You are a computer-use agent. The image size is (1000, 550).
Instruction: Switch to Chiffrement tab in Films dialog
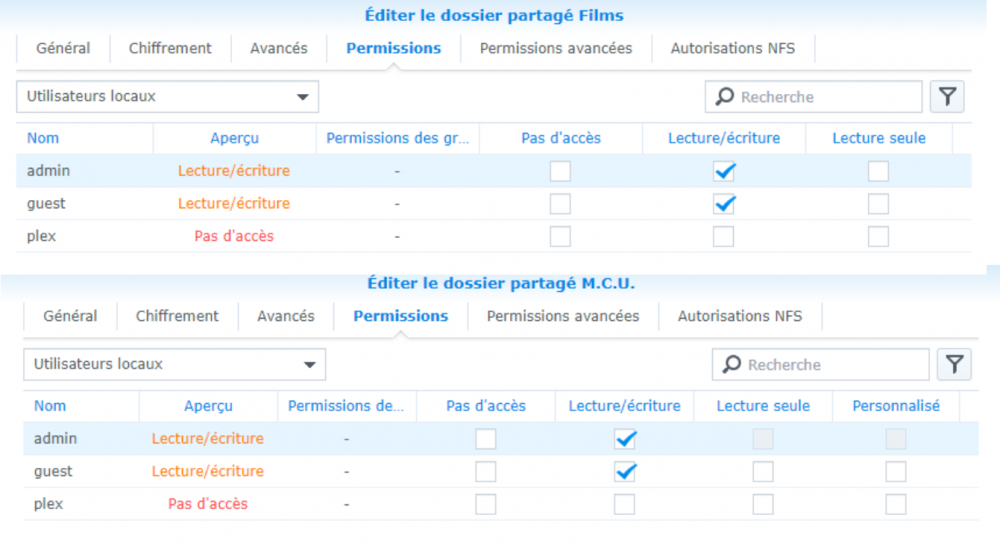(x=170, y=48)
